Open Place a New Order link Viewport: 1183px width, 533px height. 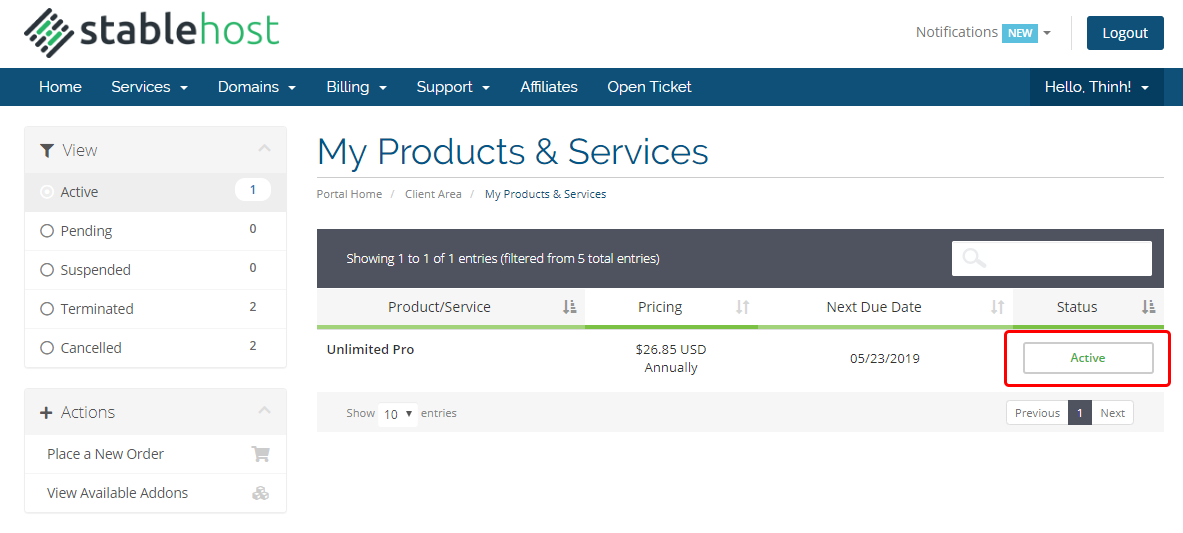coord(106,454)
